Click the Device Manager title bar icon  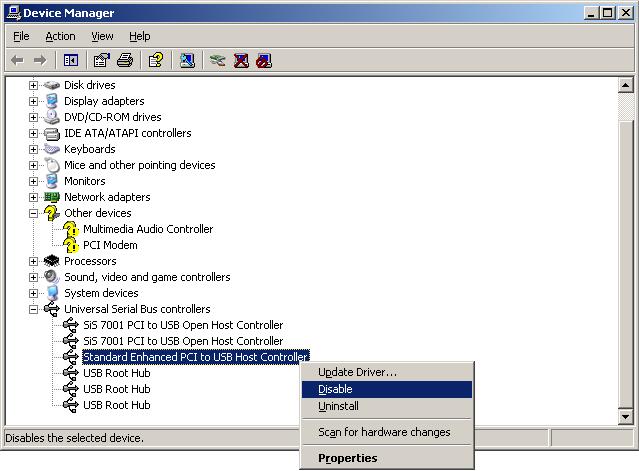tap(14, 13)
